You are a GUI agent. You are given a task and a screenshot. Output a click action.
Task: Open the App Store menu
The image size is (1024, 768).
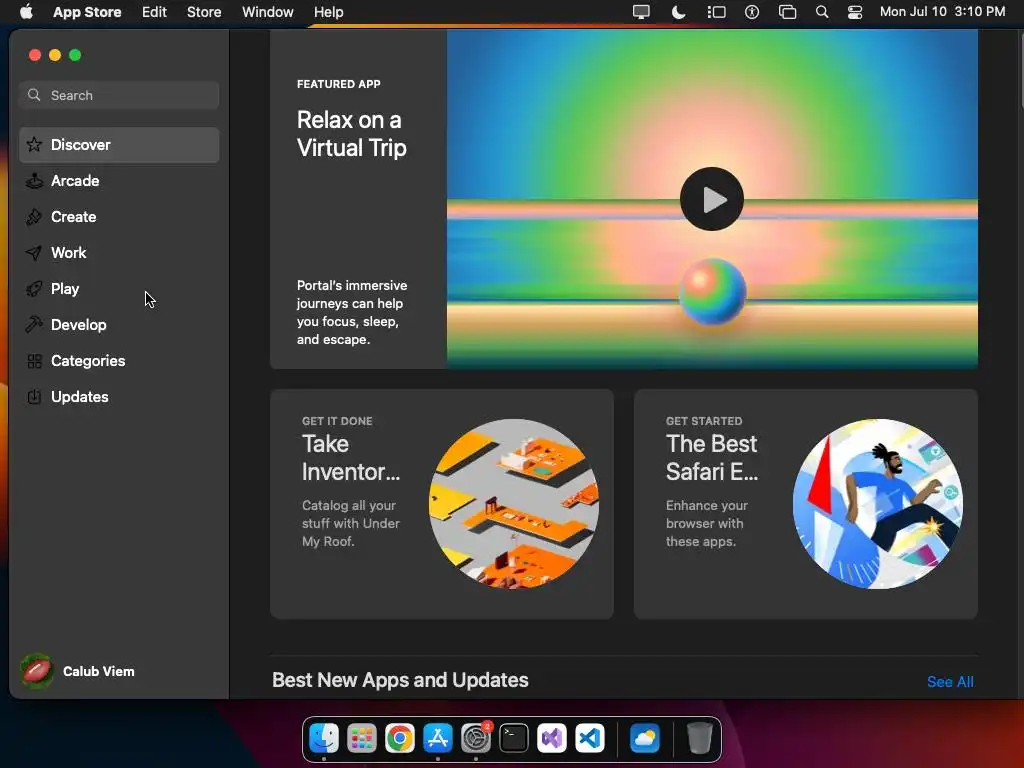click(x=87, y=12)
